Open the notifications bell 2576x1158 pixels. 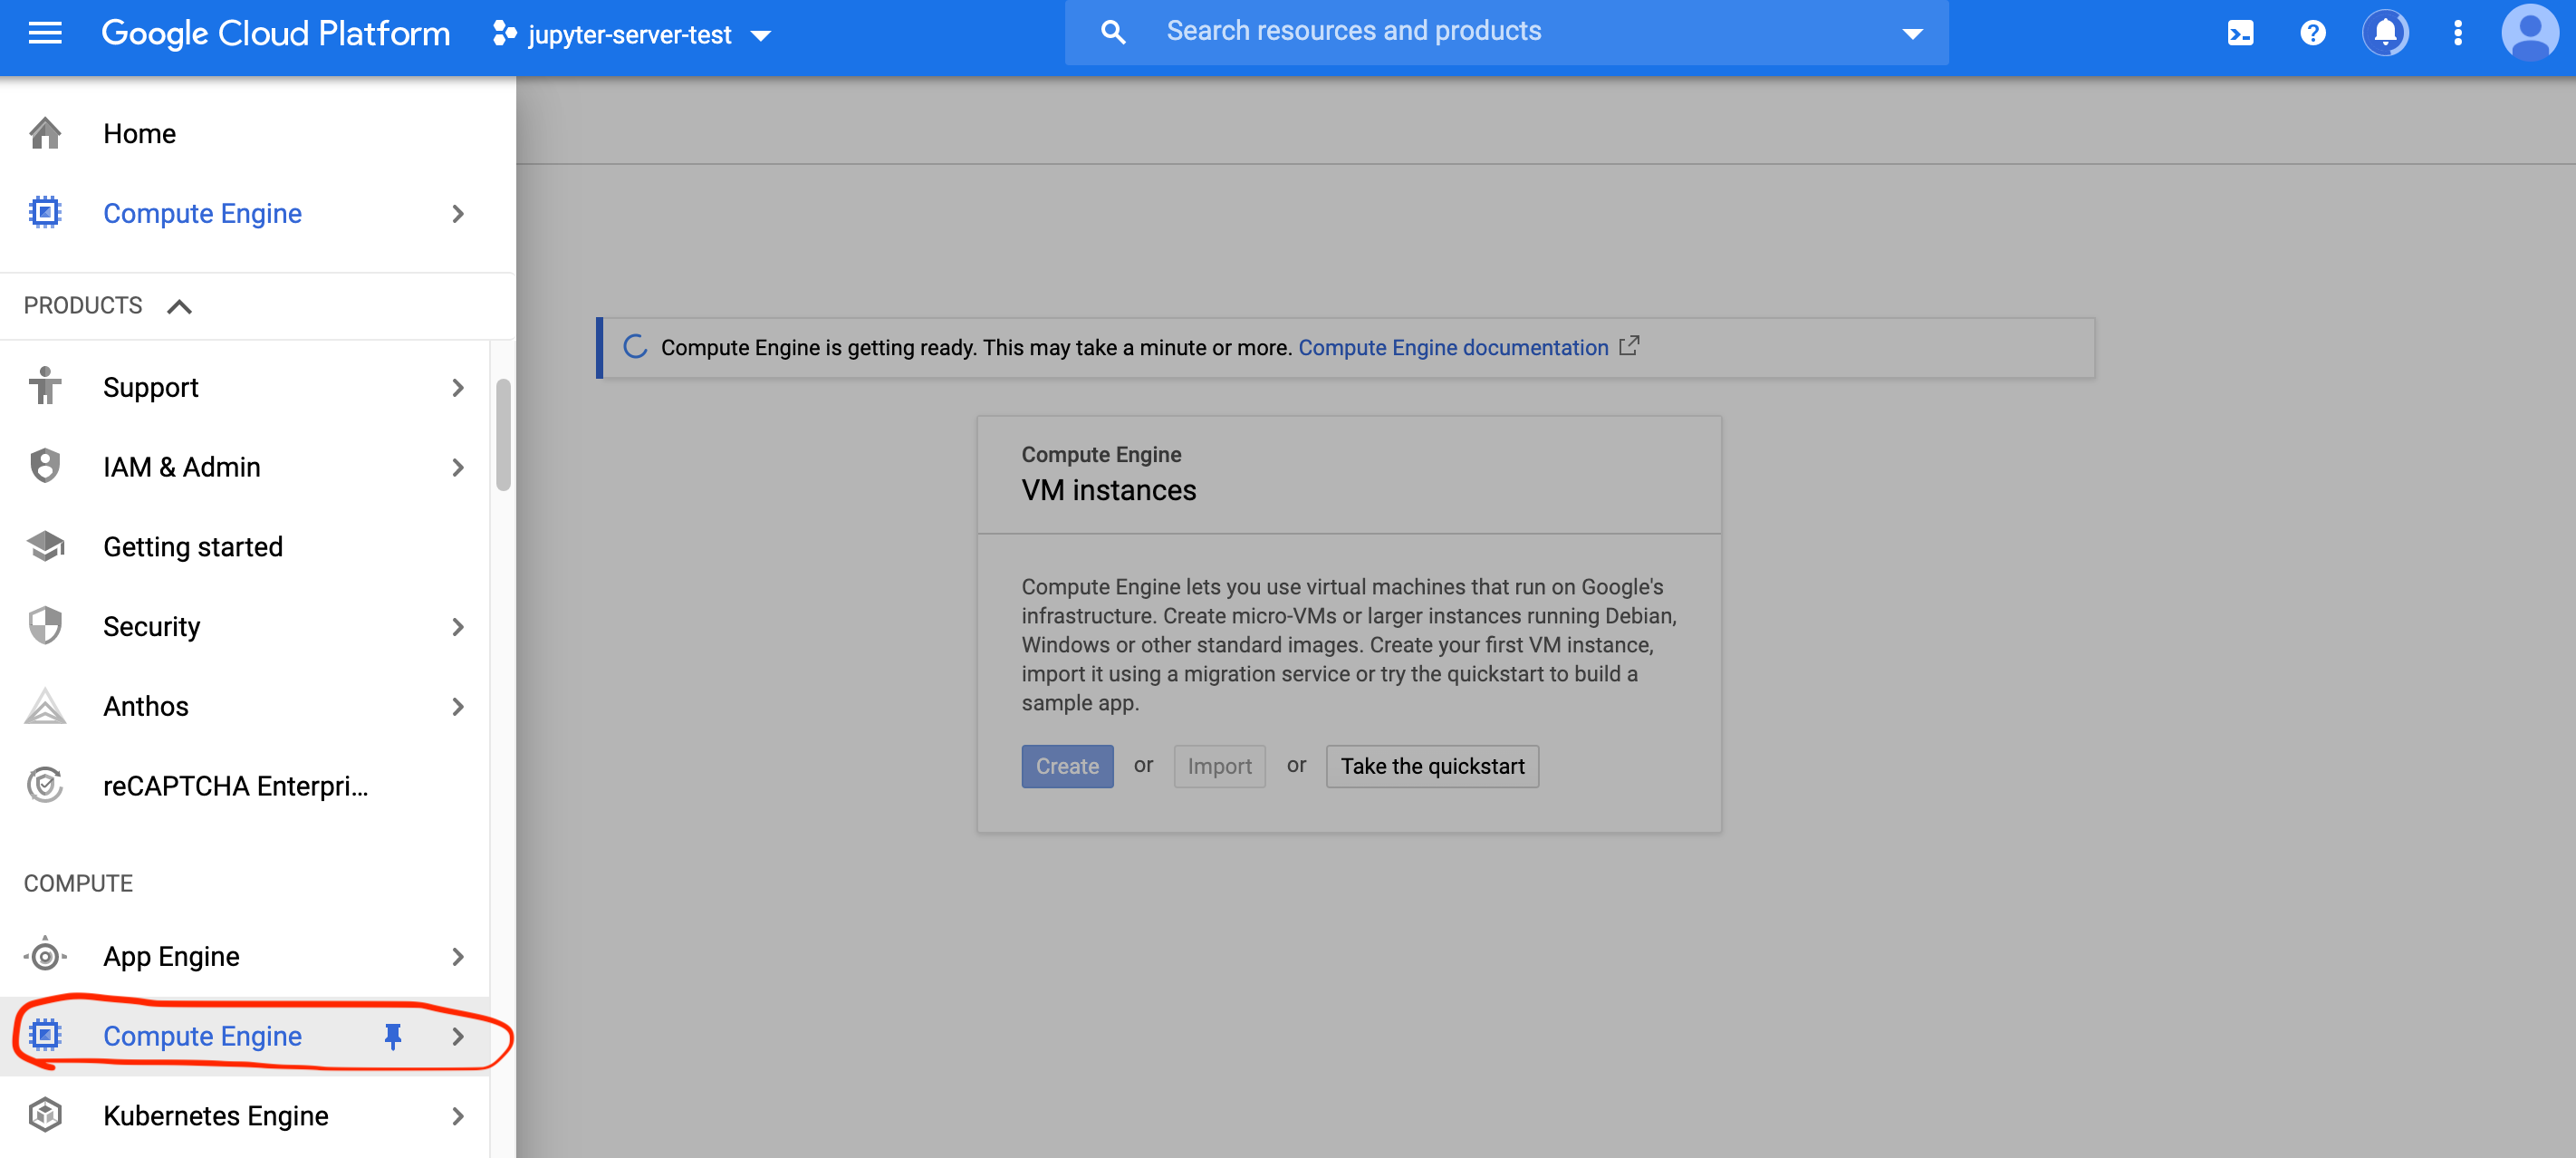(x=2385, y=34)
